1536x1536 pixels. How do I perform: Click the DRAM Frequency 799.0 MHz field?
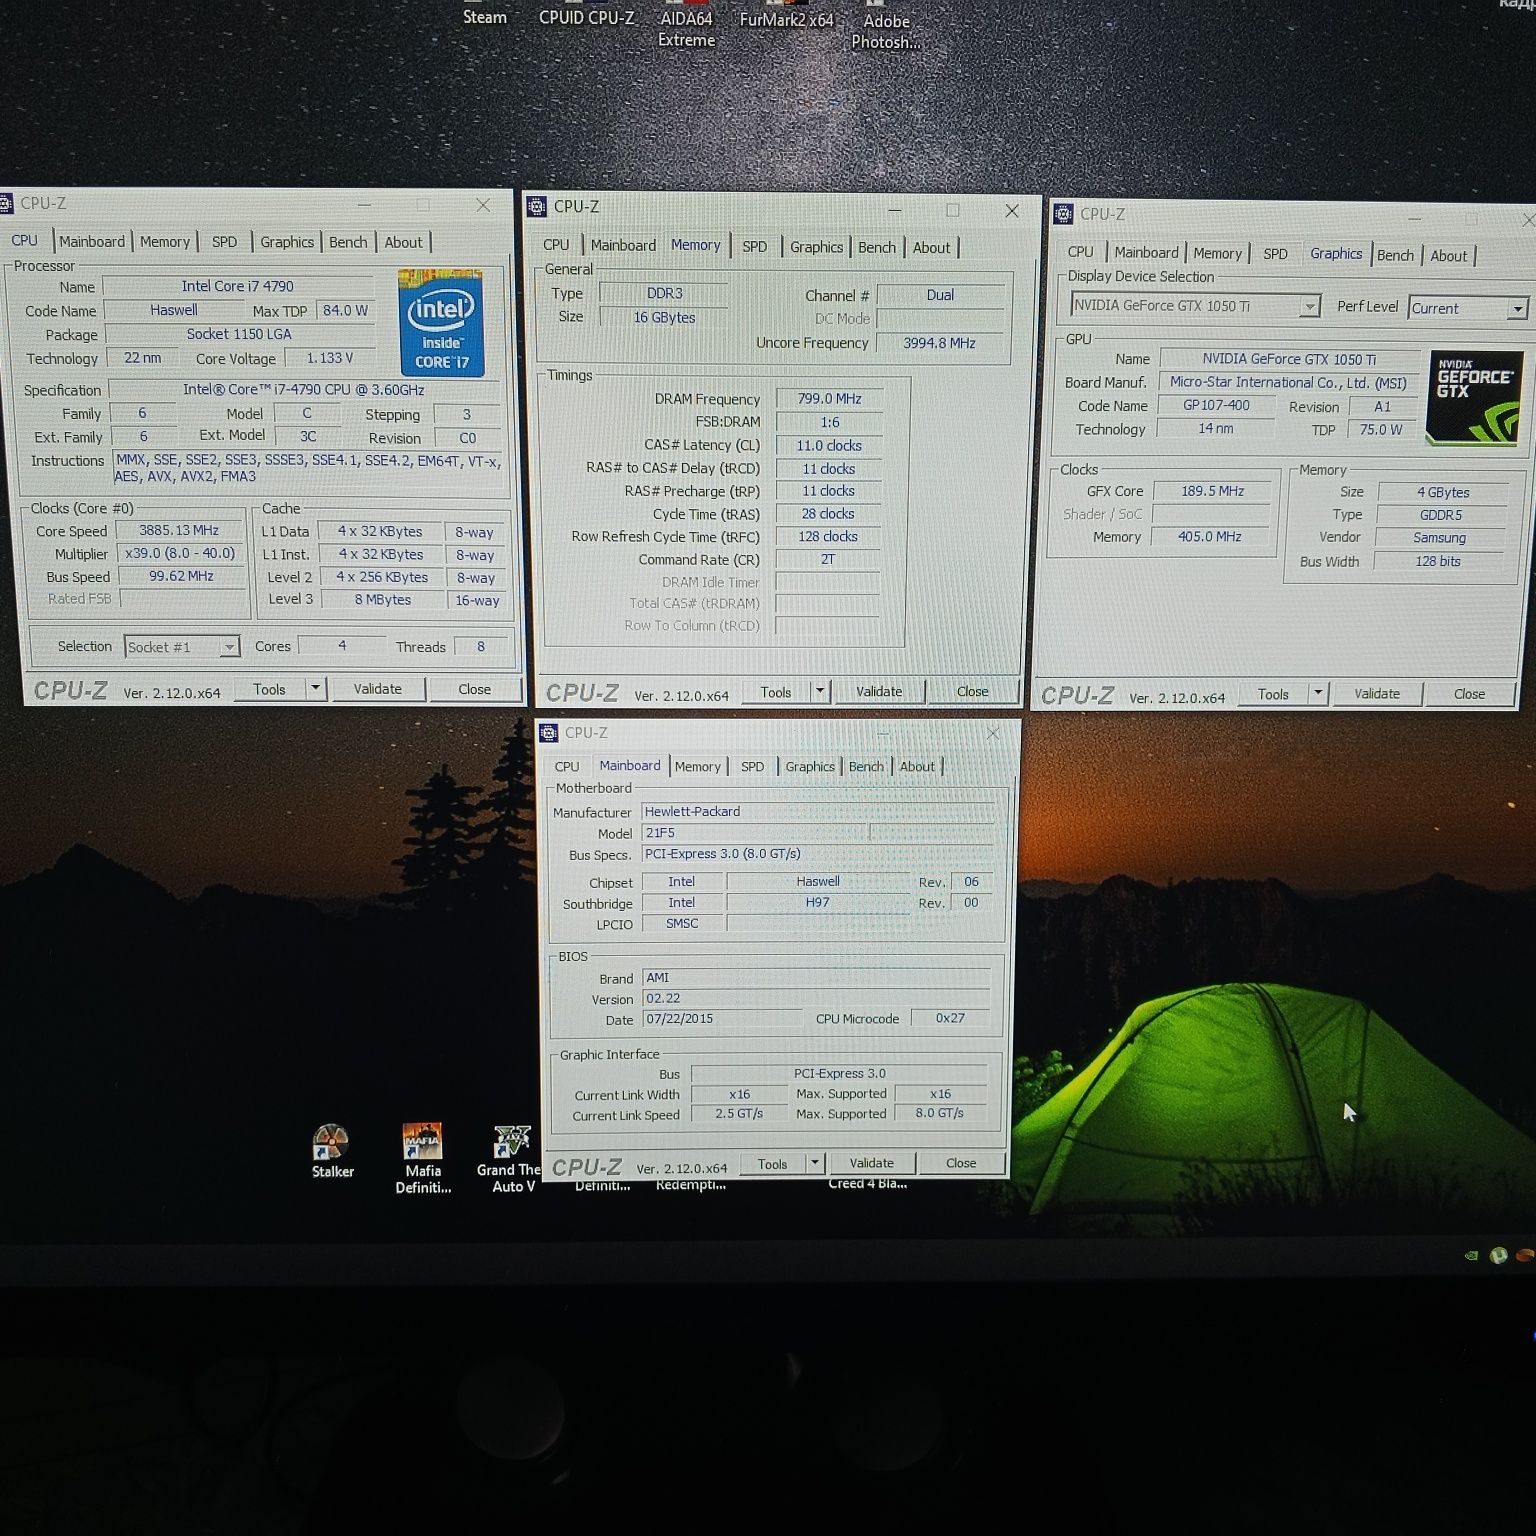829,399
